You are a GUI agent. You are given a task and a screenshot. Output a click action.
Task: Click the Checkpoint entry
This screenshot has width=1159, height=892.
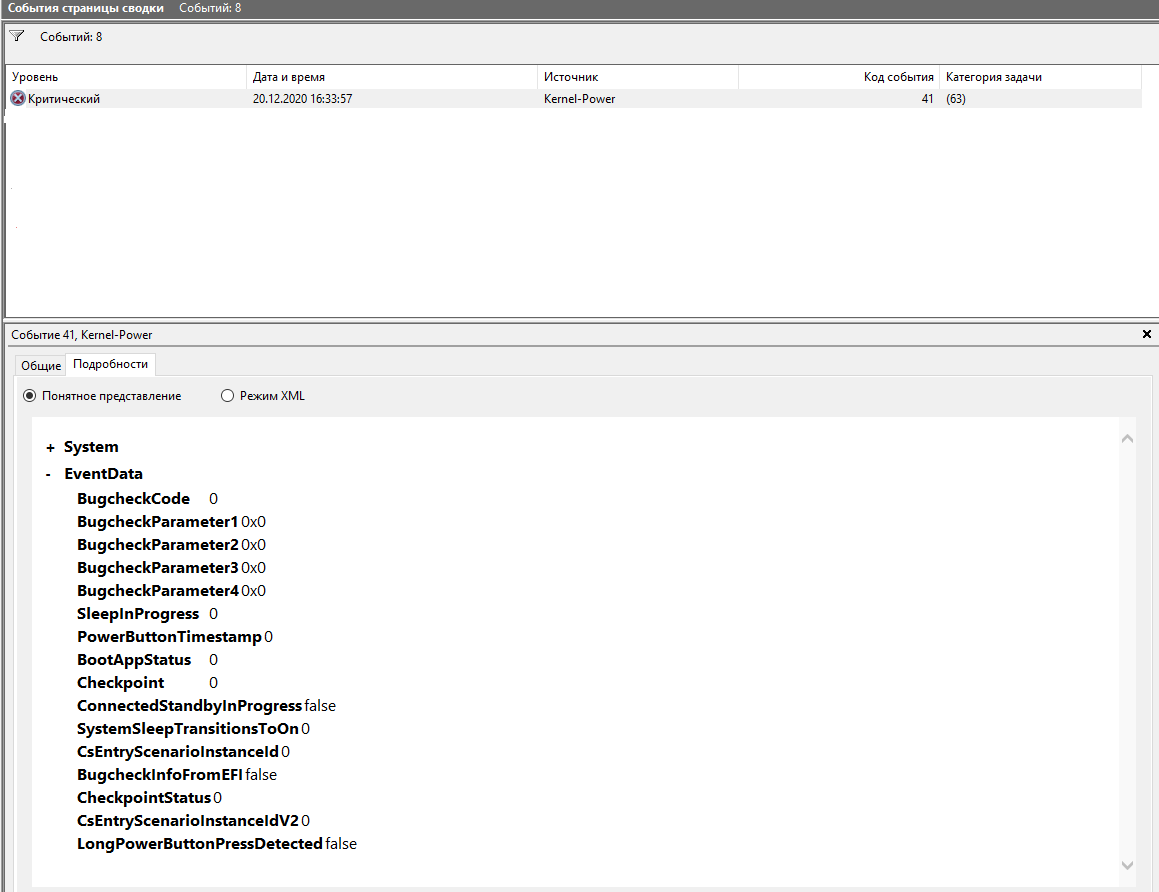coord(147,682)
